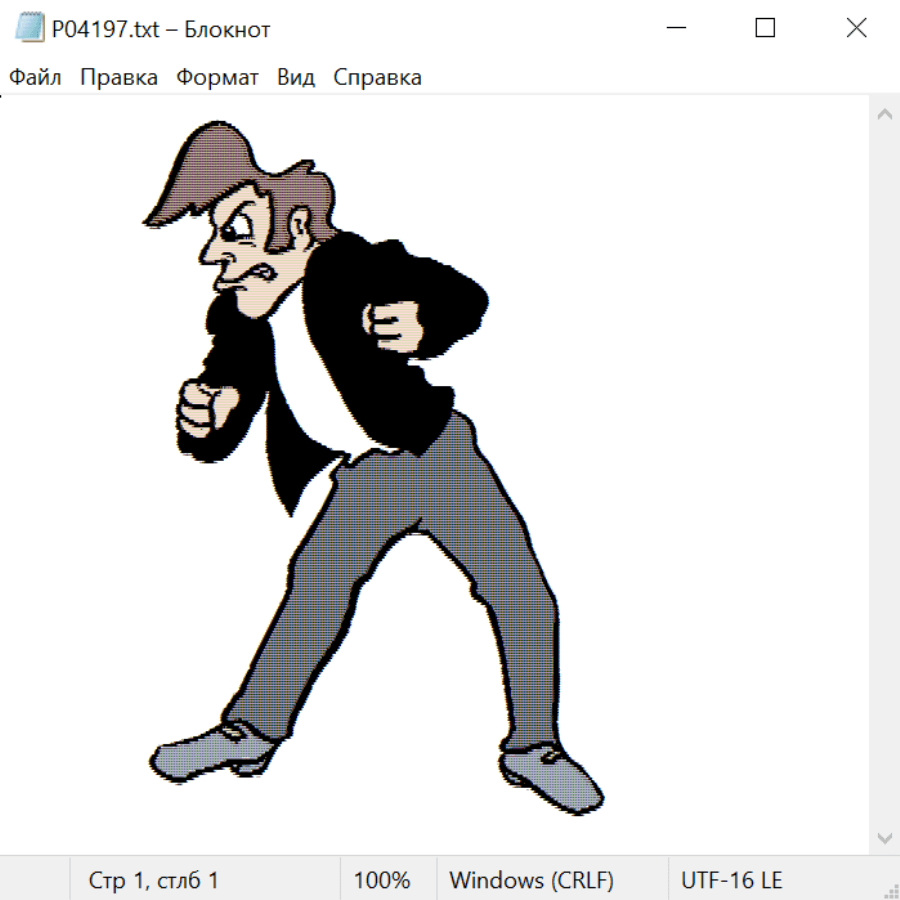This screenshot has height=900, width=900.
Task: Open the Формат menu
Action: coord(217,78)
